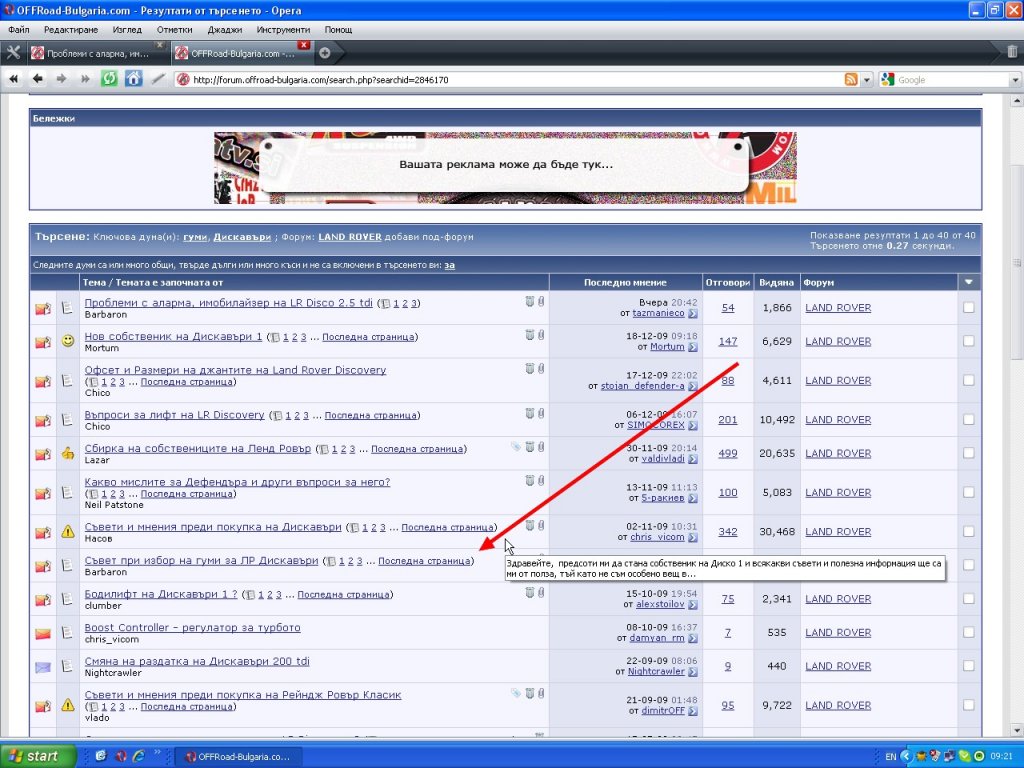Sort by Отговори column header
The image size is (1024, 768).
click(728, 282)
